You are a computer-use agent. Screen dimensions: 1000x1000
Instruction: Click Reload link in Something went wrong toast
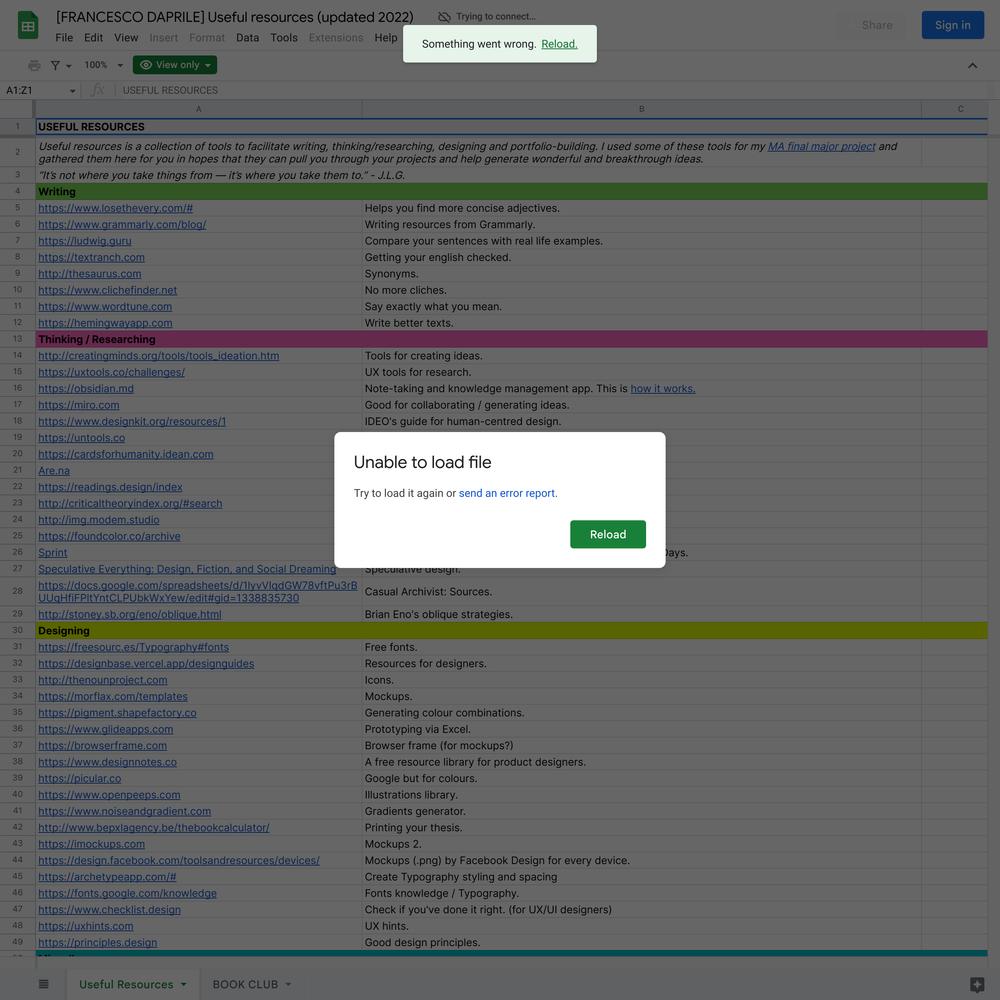point(559,44)
